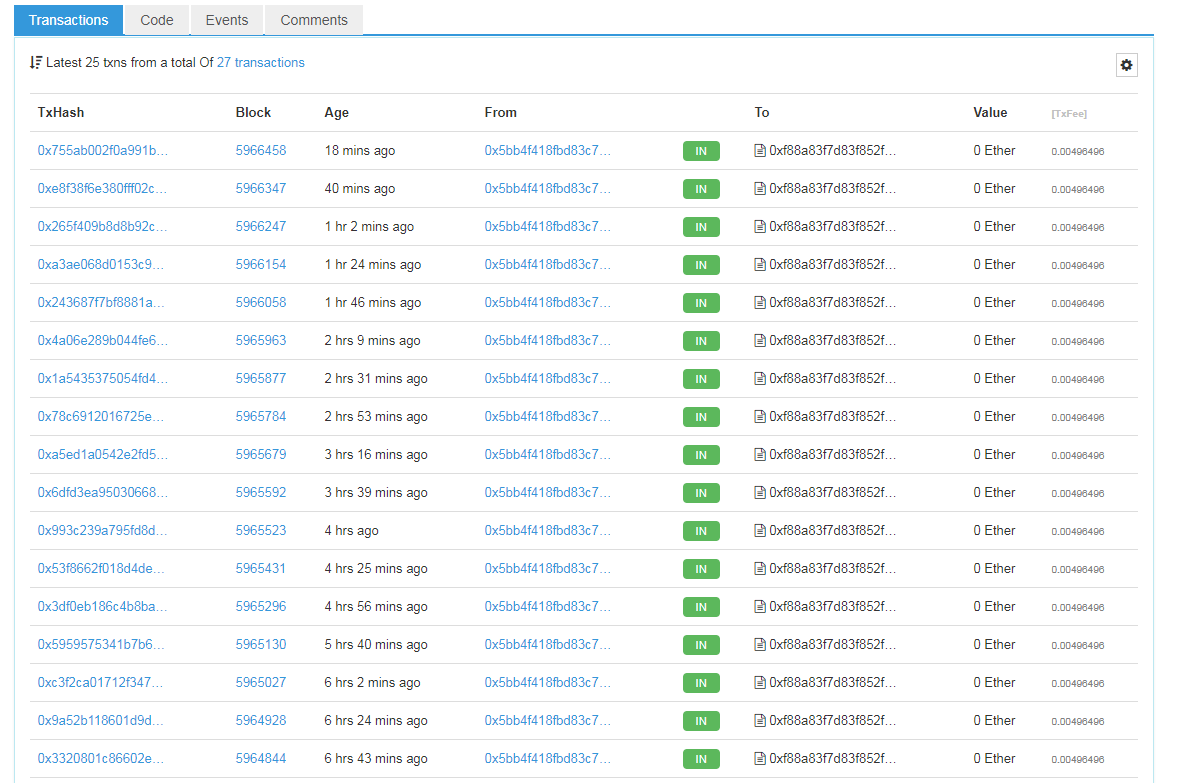Click To address in the 5 hrs 40 mins row
Image resolution: width=1177 pixels, height=783 pixels.
pyautogui.click(x=832, y=644)
